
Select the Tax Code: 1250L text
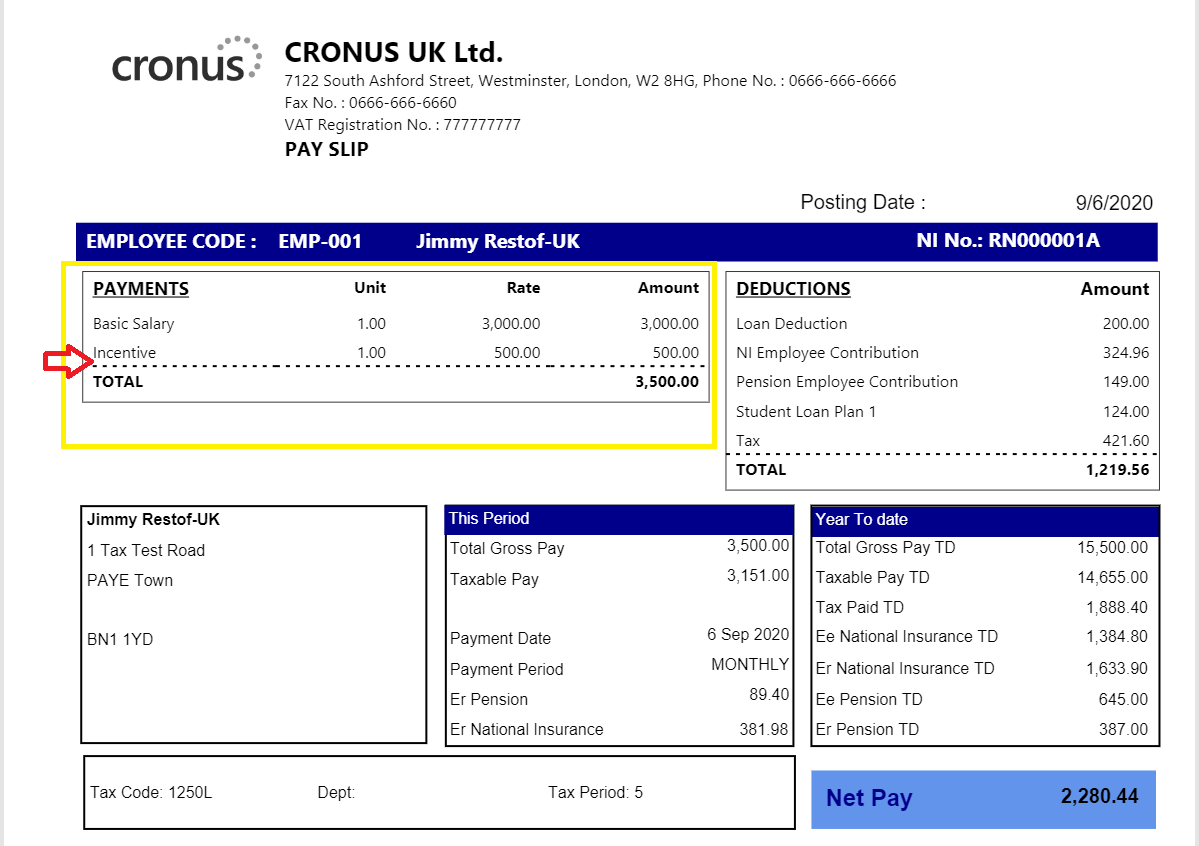[151, 792]
